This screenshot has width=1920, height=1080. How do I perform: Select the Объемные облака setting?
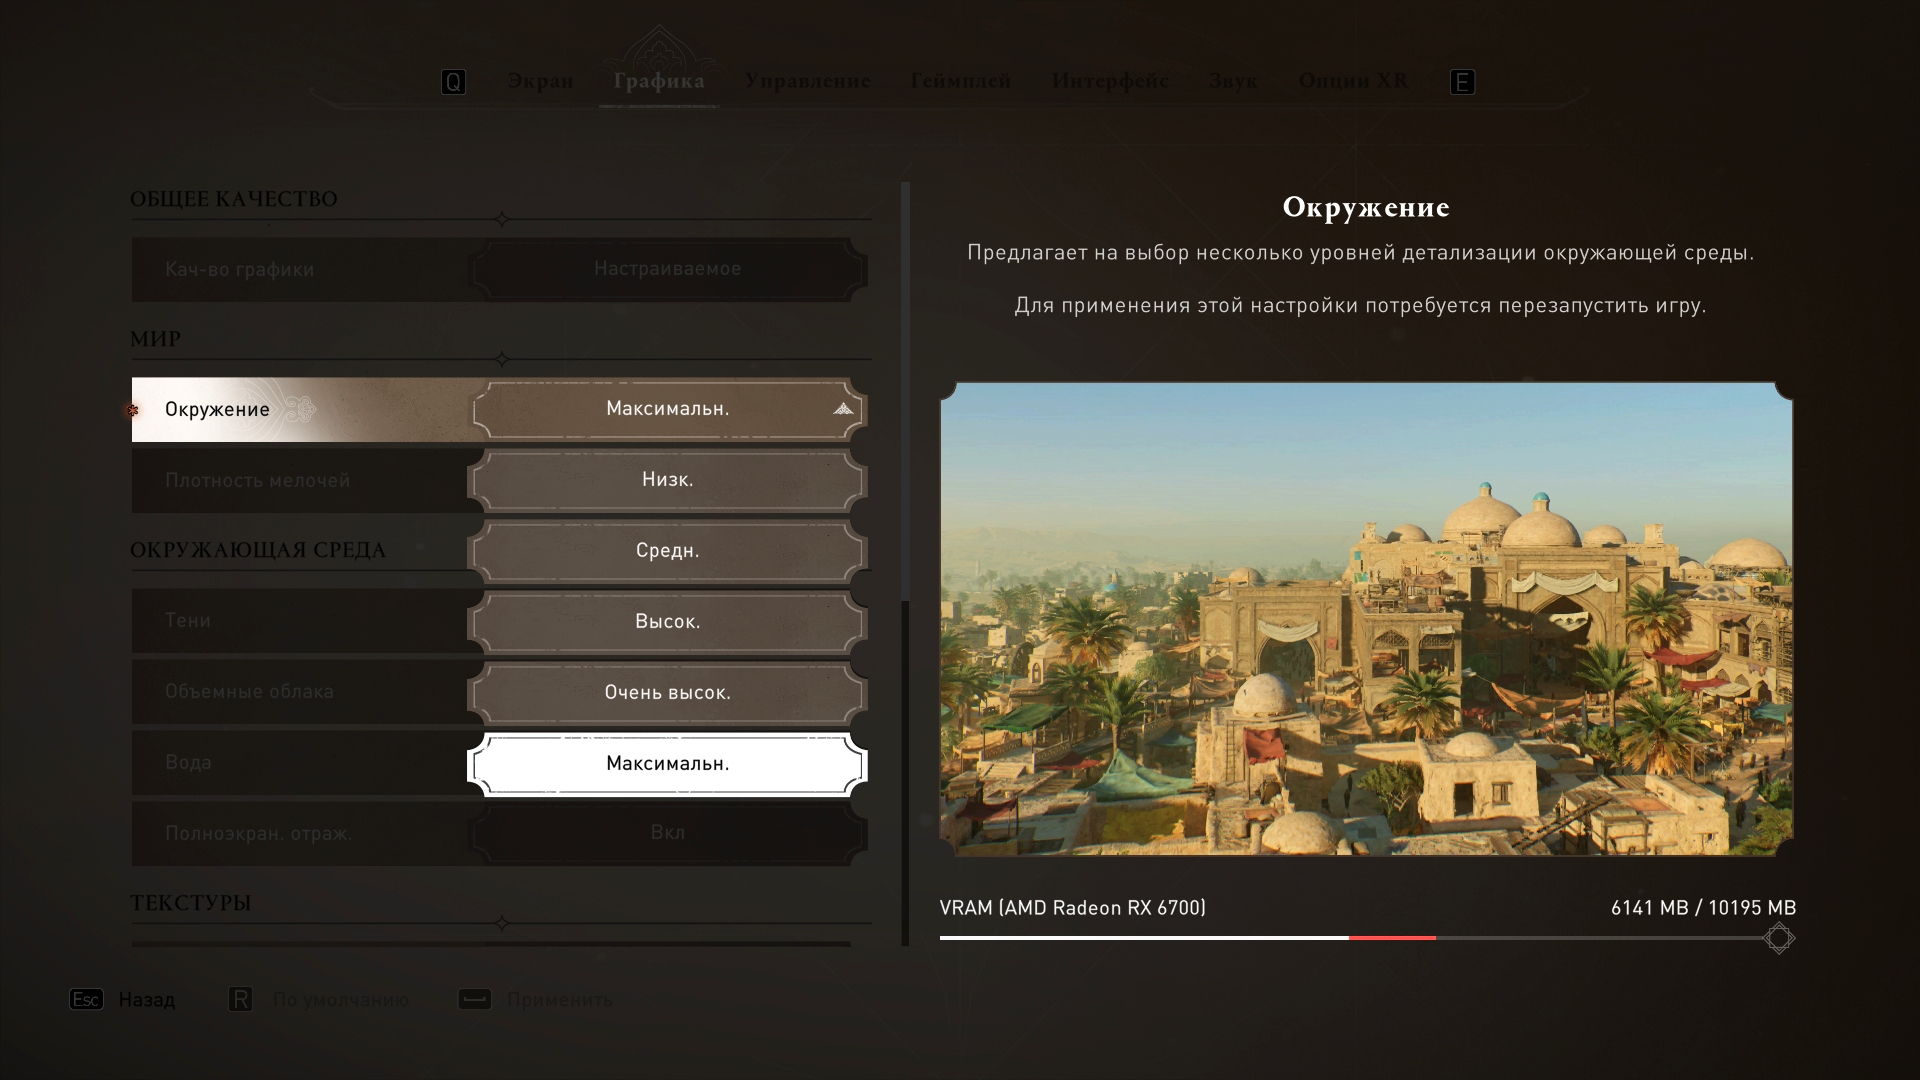pos(249,692)
